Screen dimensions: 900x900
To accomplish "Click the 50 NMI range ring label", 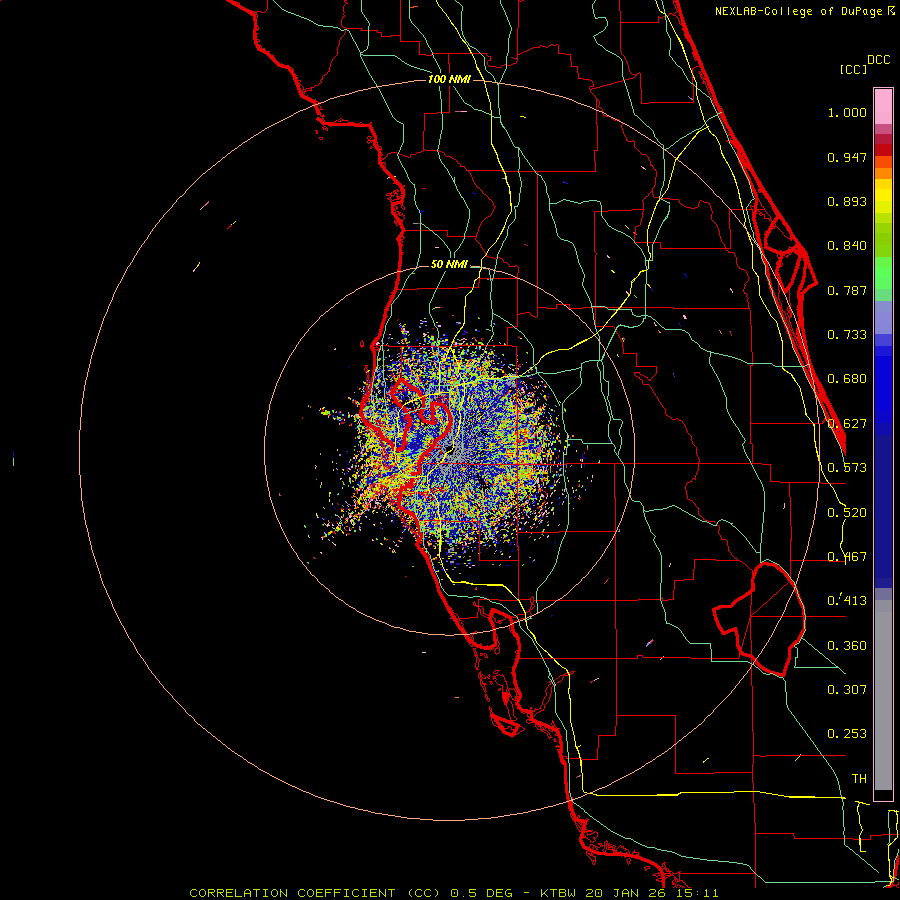I will pos(449,264).
